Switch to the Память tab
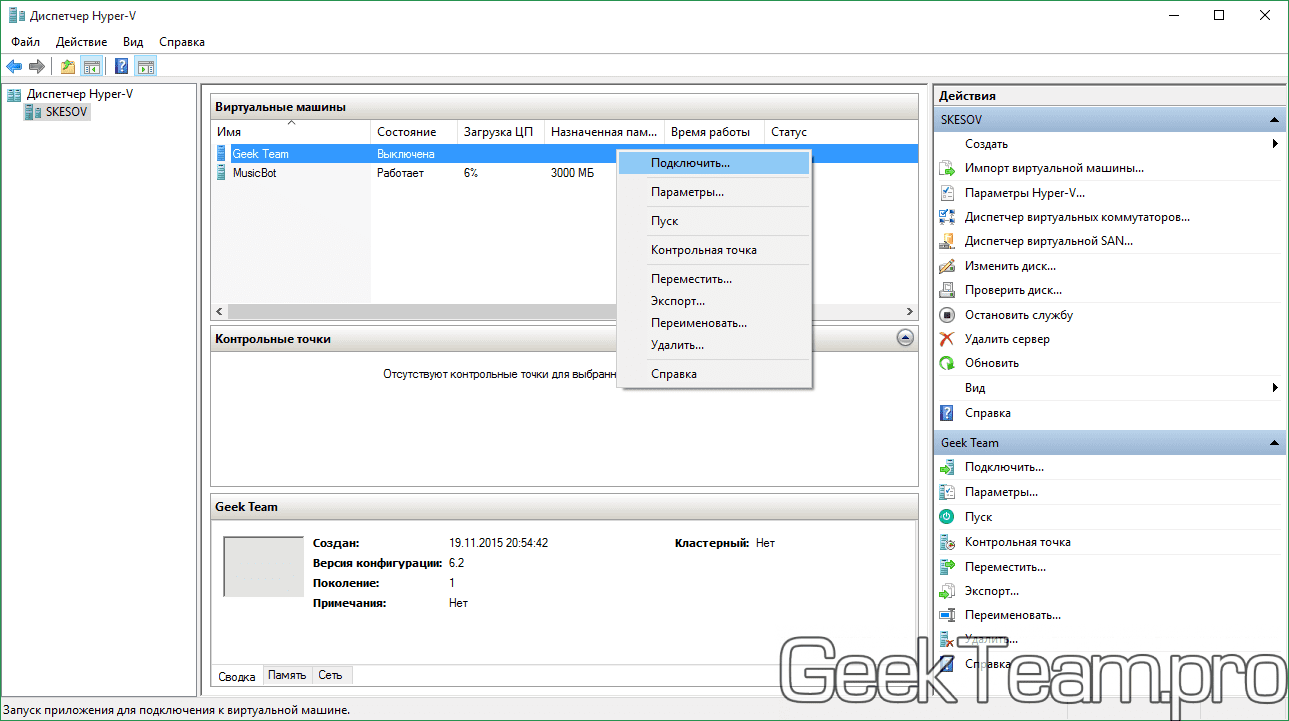The width and height of the screenshot is (1289, 721). coord(287,675)
